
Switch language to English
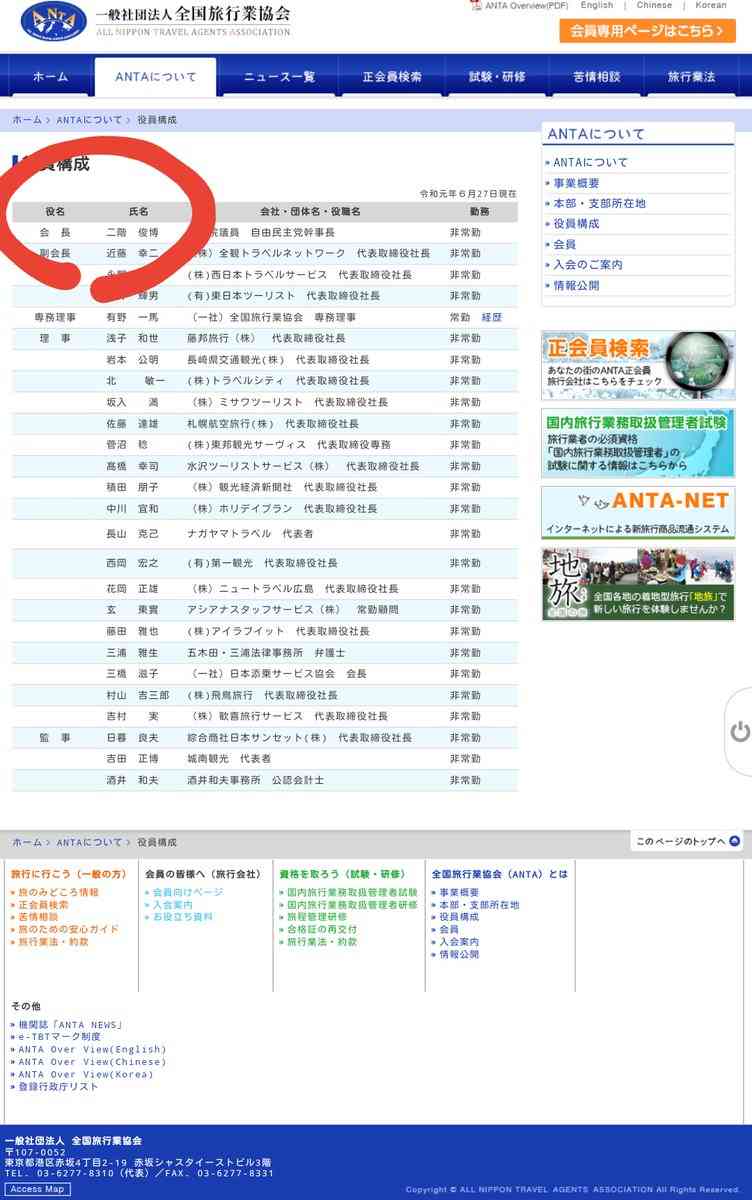click(597, 5)
